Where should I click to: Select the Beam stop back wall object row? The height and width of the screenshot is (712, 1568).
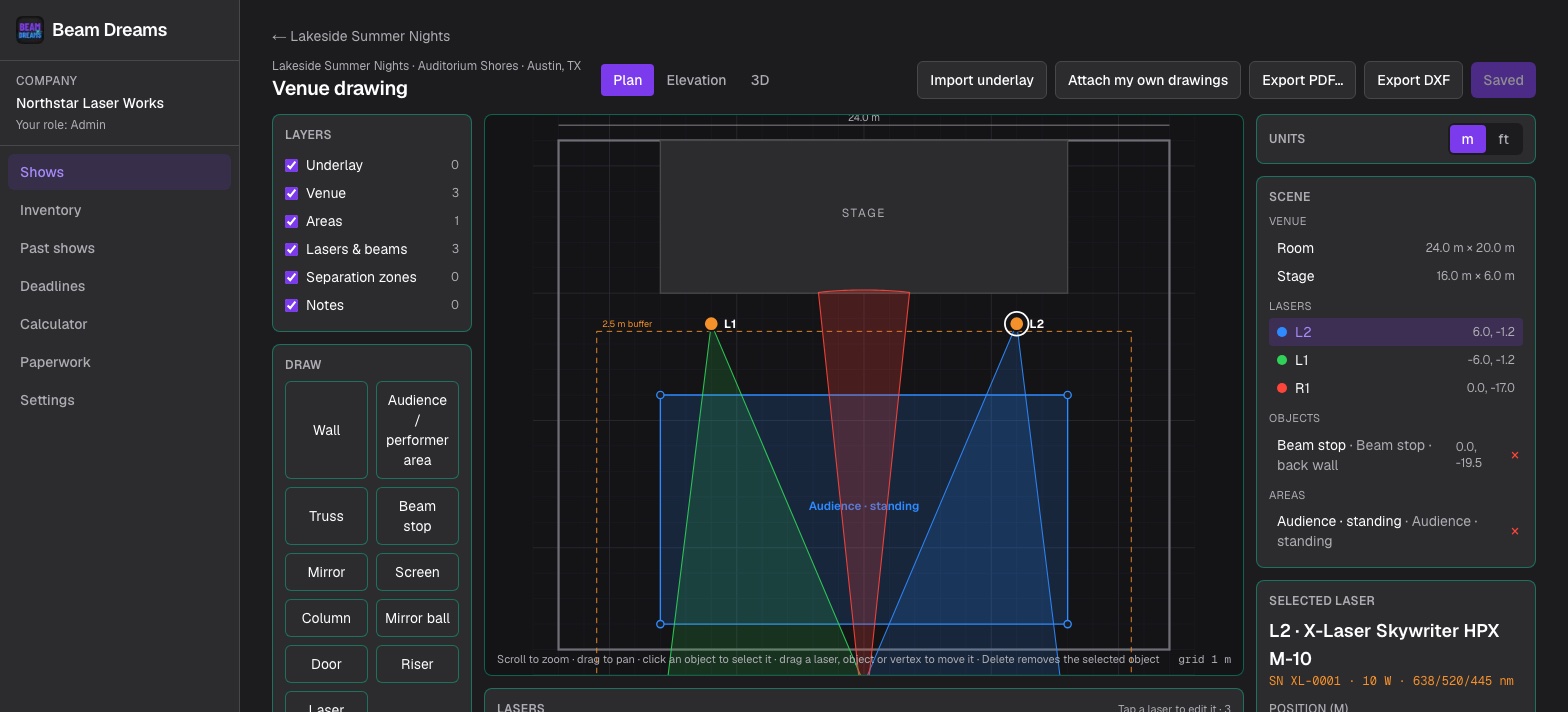point(1385,455)
